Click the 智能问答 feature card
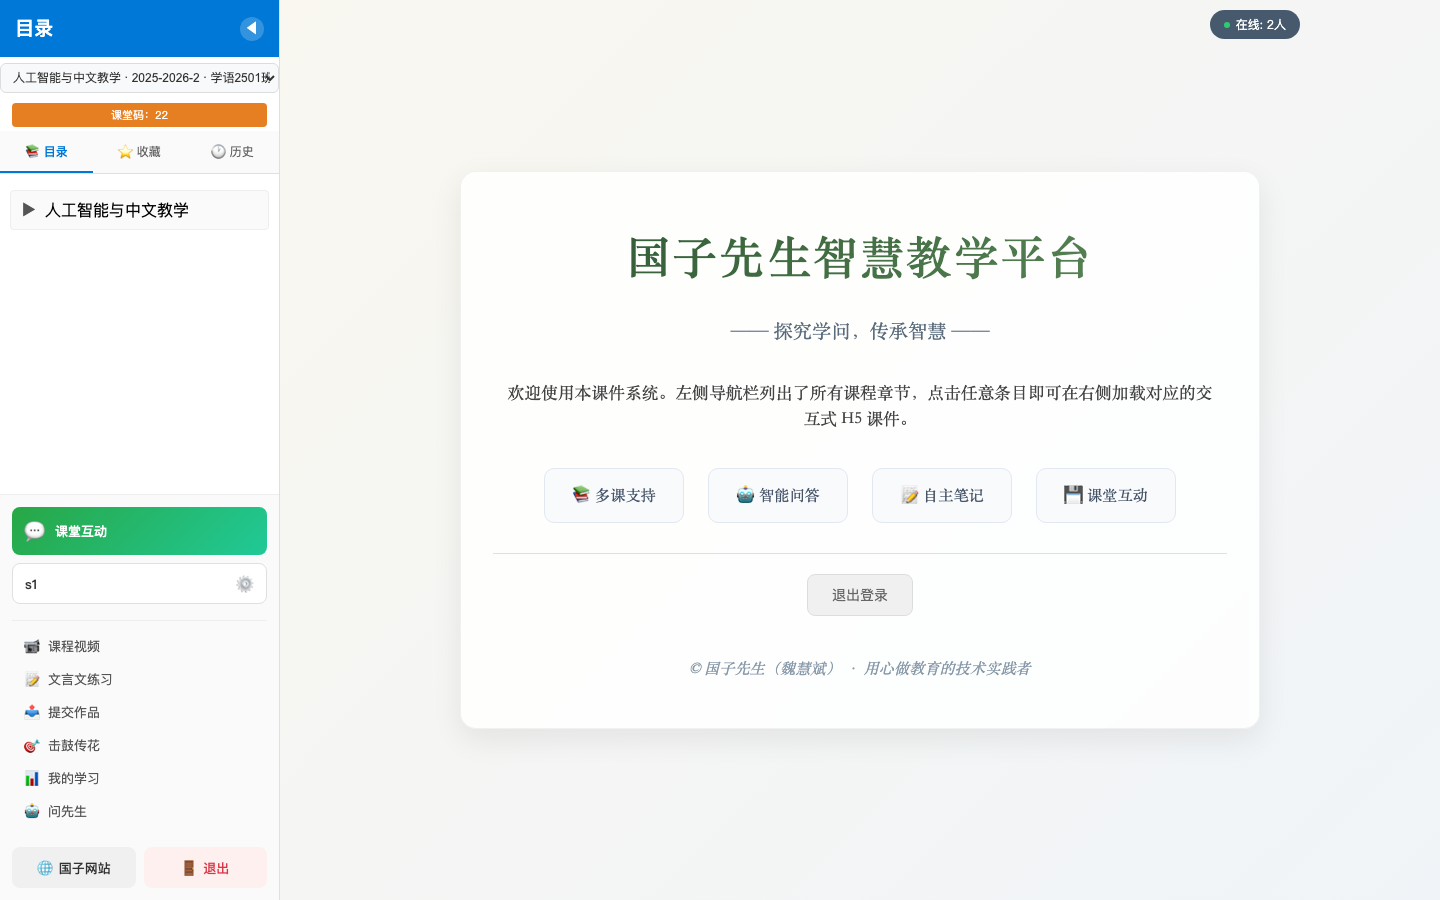The image size is (1440, 900). (778, 495)
